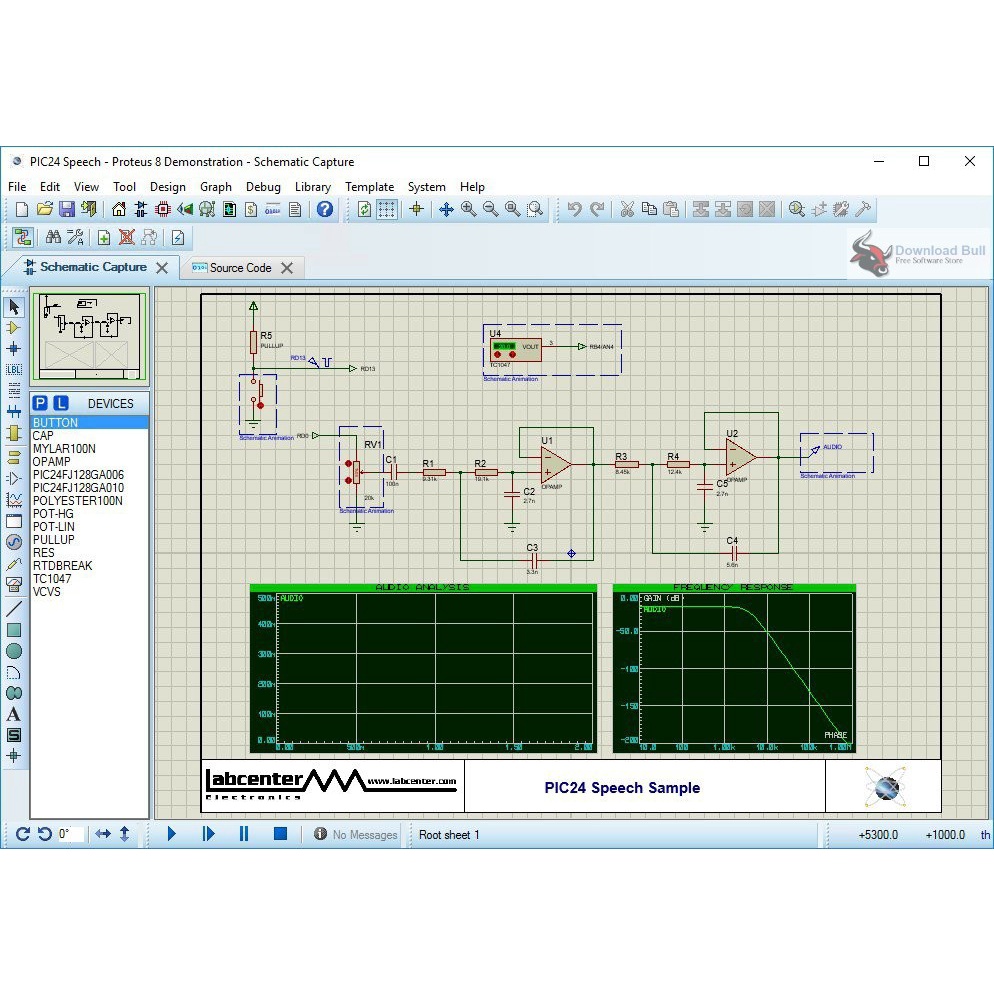Toggle wire autorouter button
The image size is (994, 994).
click(x=22, y=237)
